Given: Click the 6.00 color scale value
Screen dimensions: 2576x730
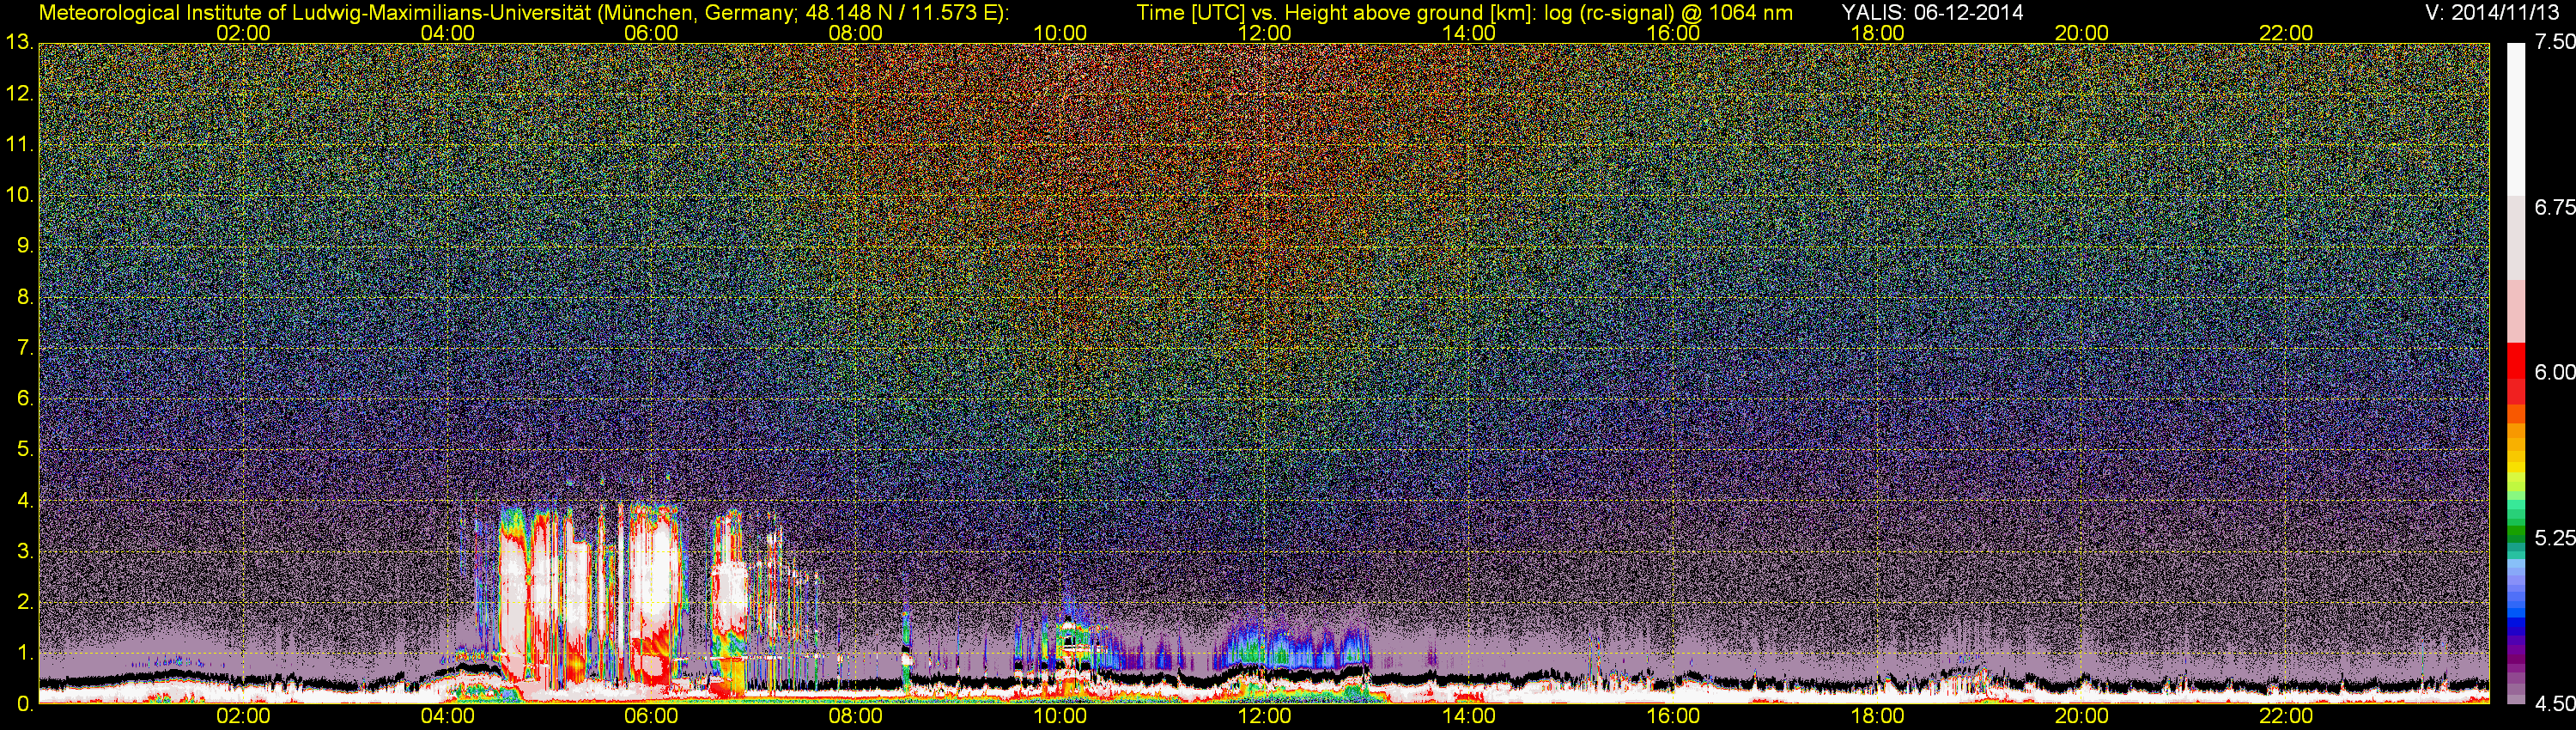Looking at the screenshot, I should point(2555,372).
